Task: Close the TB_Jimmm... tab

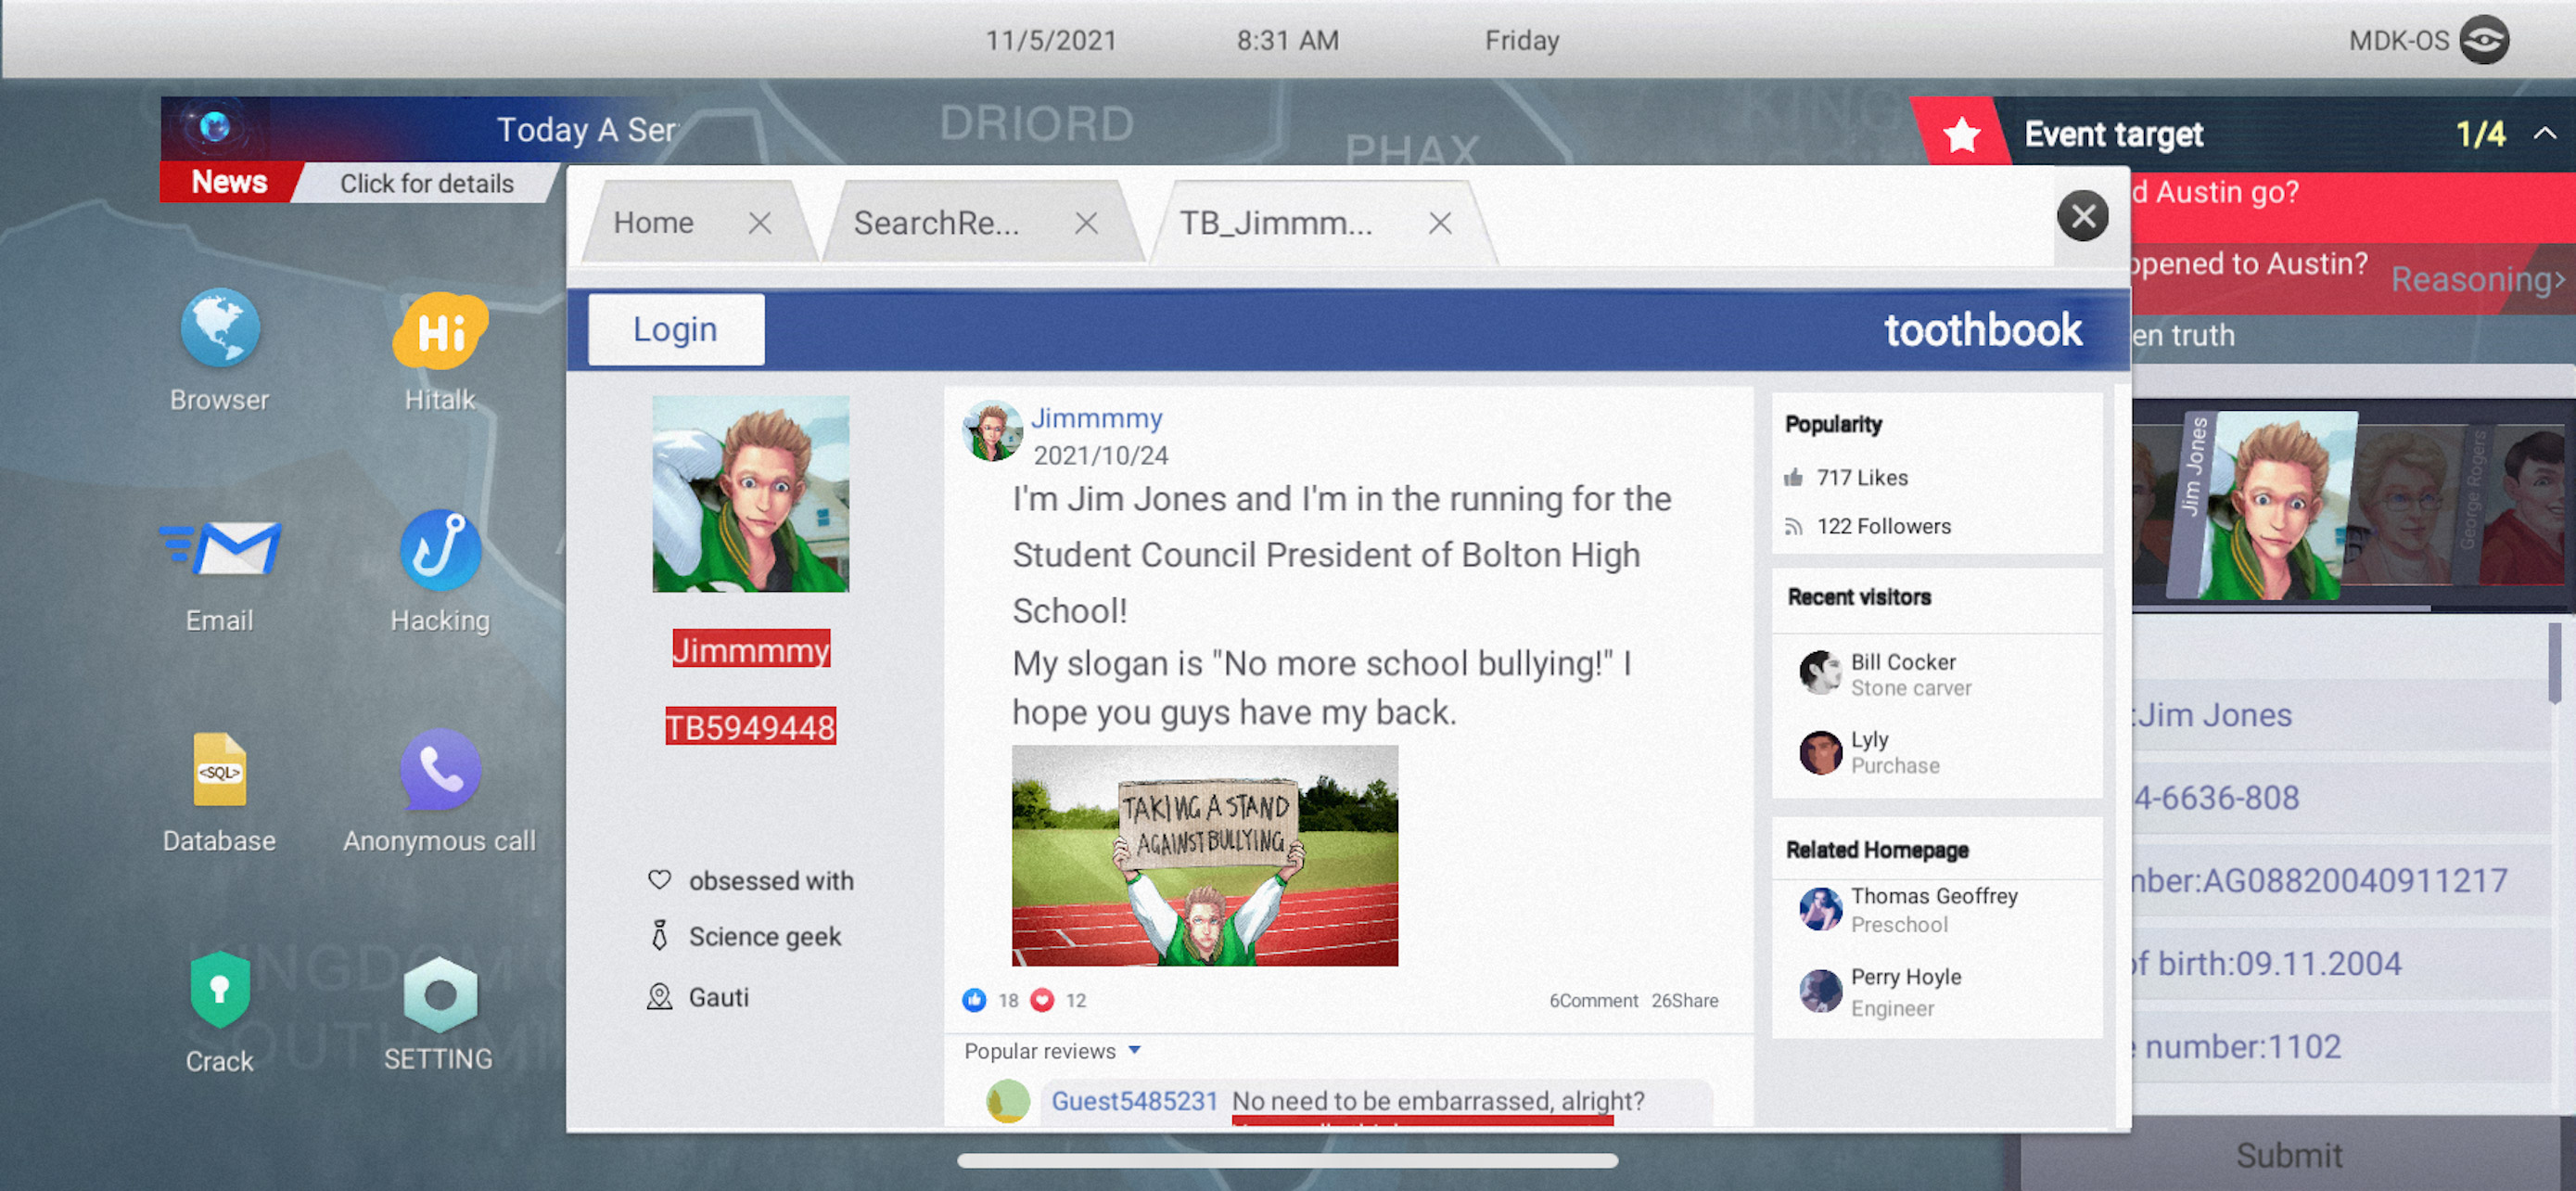Action: tap(1440, 223)
